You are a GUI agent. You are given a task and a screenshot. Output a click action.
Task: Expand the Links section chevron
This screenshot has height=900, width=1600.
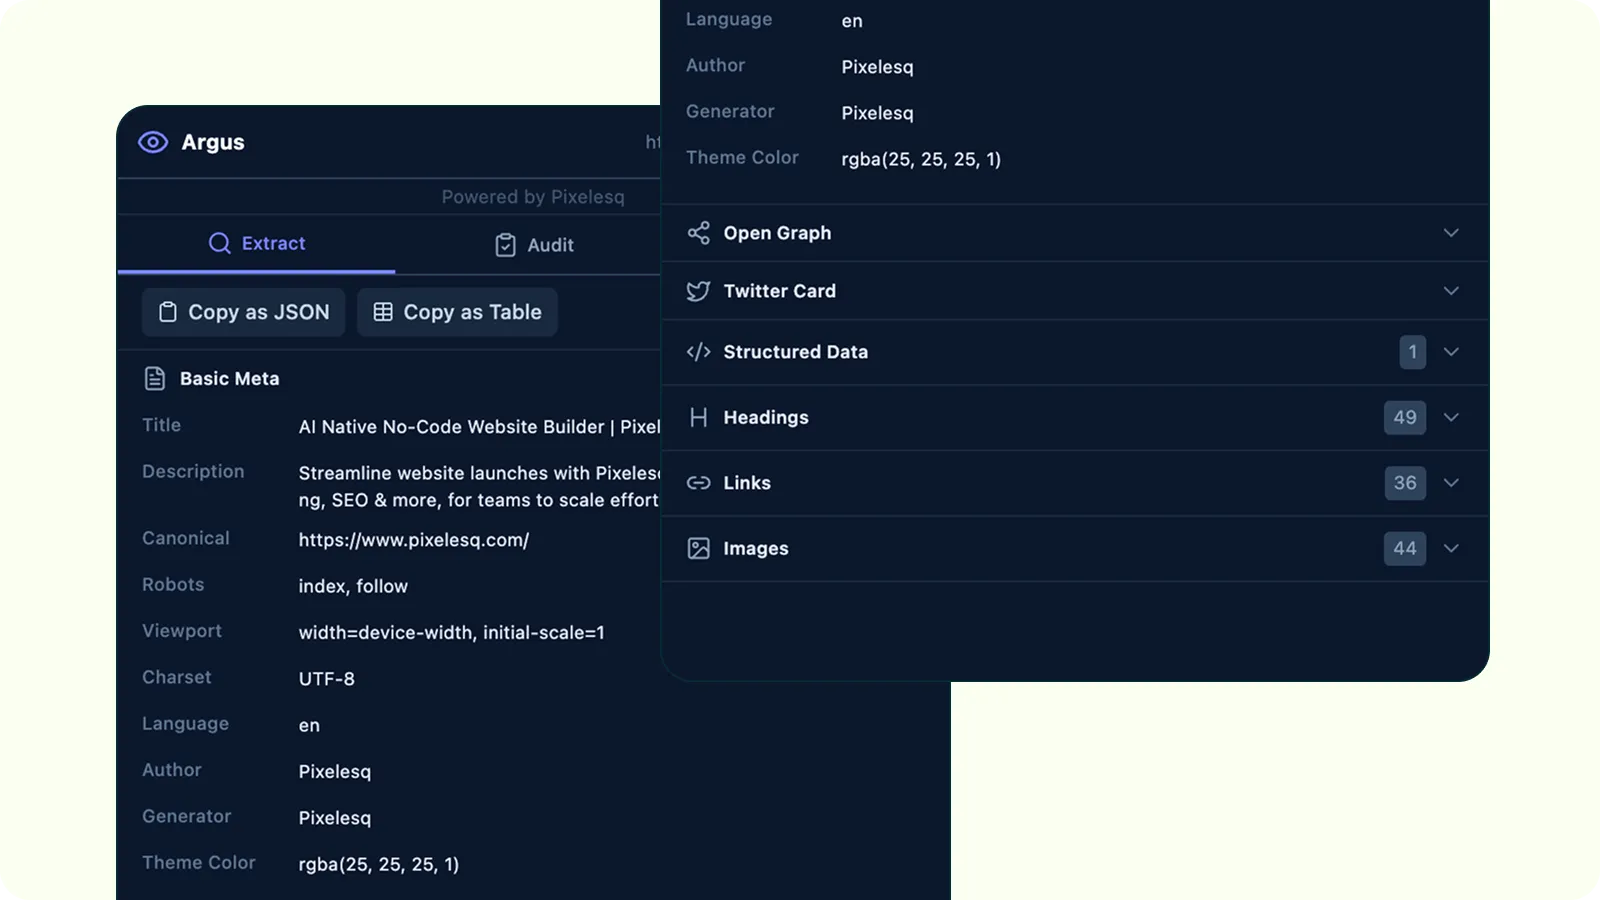[1451, 483]
